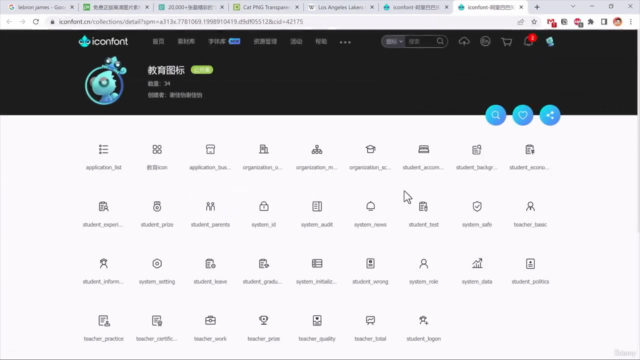Bookmark this page with star icon
The image size is (640, 360).
534,22
